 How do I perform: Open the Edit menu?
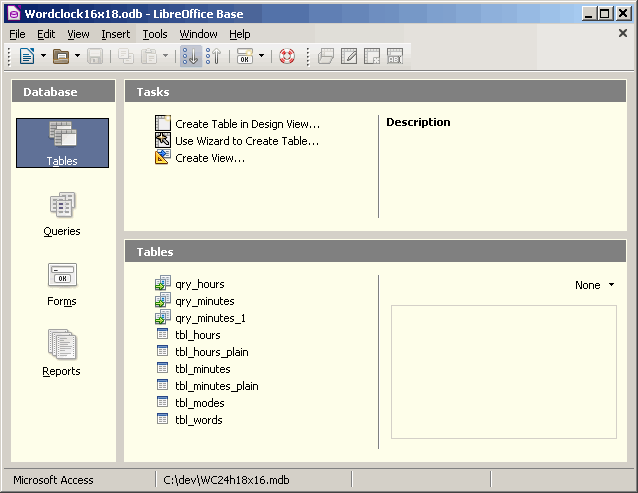click(x=46, y=34)
